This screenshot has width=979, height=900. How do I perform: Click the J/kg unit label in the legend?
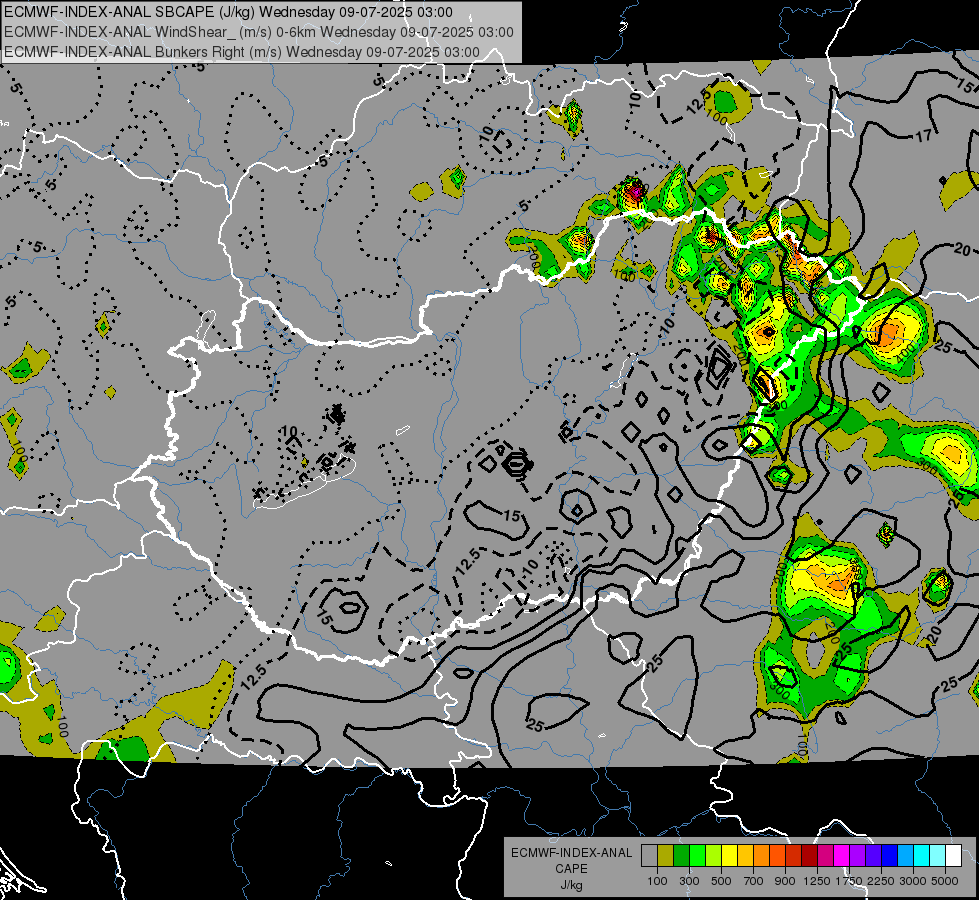coord(571,885)
